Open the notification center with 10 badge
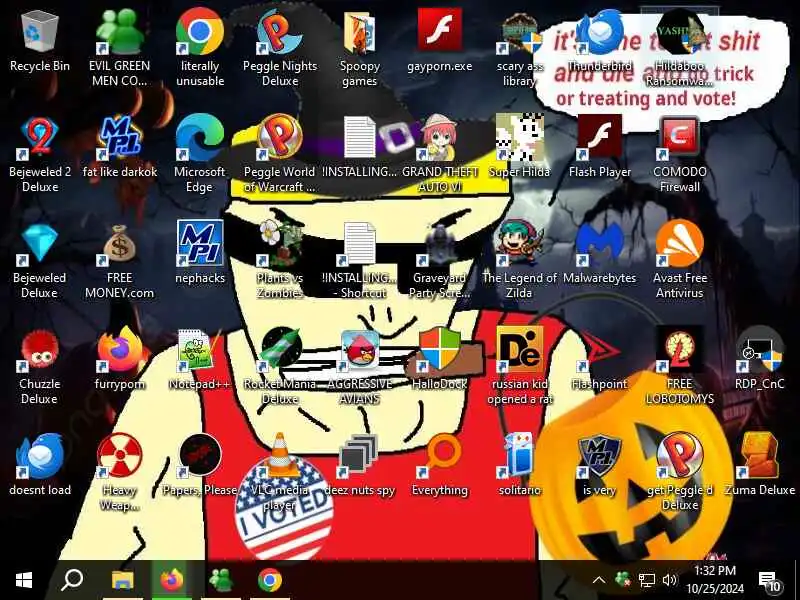This screenshot has width=800, height=600. [x=770, y=581]
